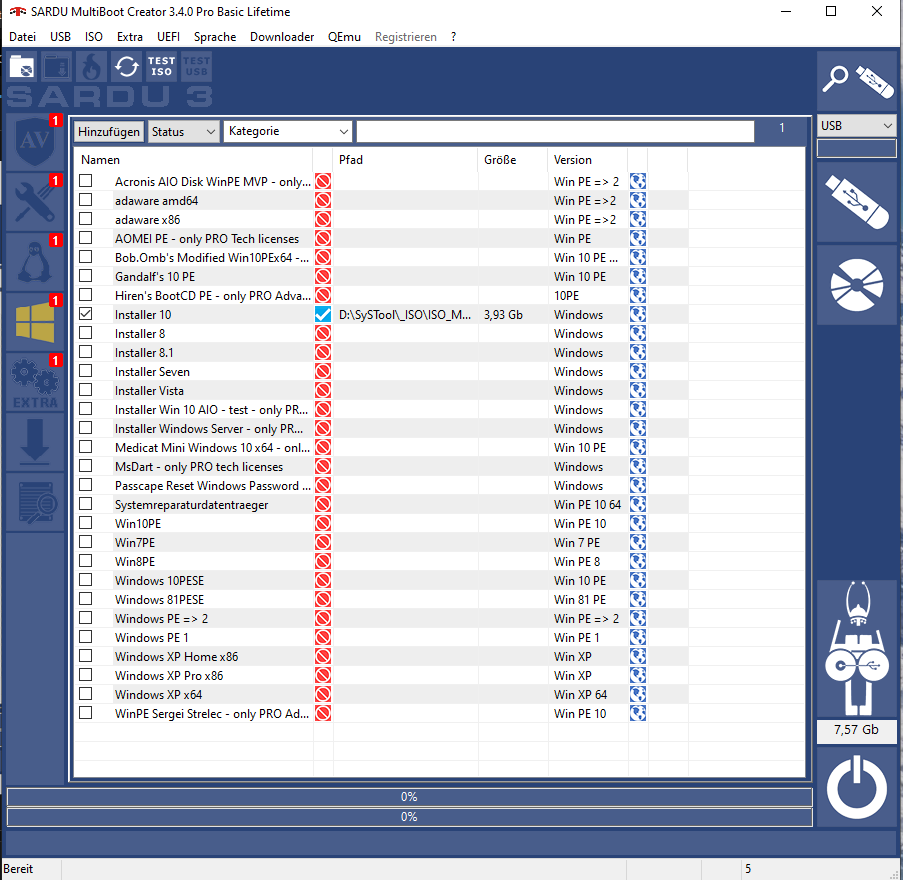Viewport: 903px width, 880px height.
Task: Click the search USB magnifier icon
Action: tap(856, 81)
